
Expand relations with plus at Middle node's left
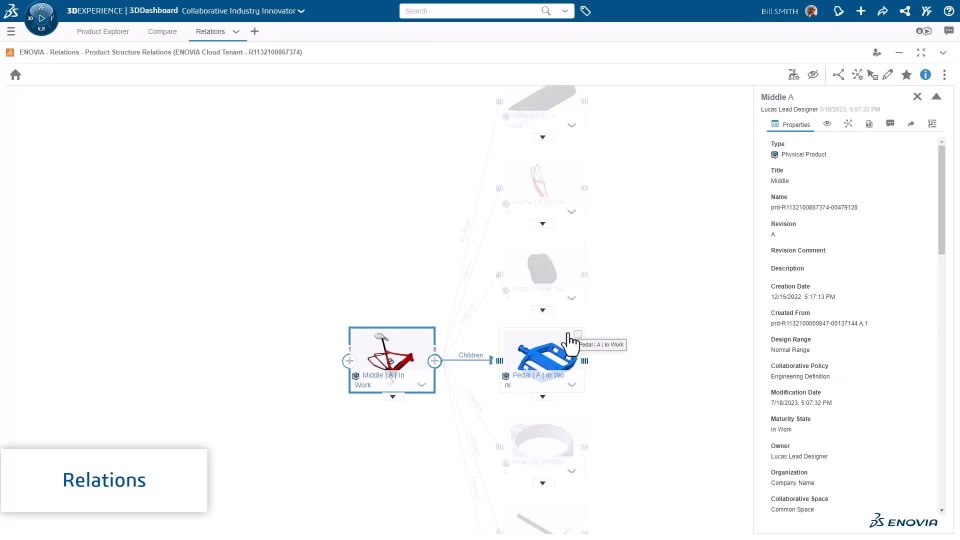point(349,361)
